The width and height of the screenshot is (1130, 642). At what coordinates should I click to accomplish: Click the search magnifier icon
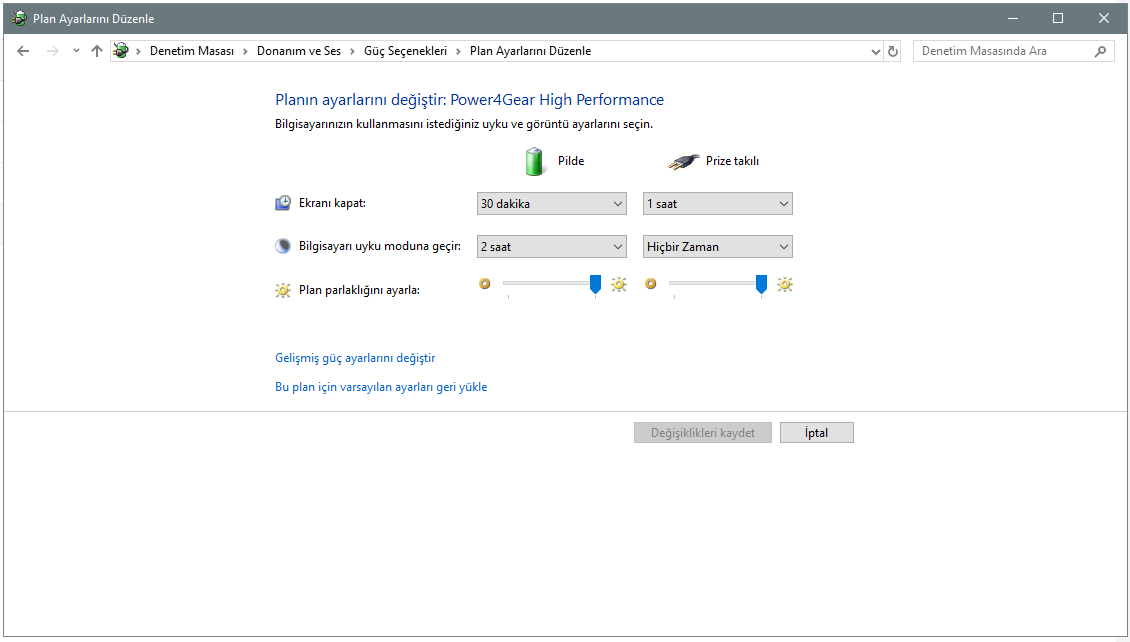tap(1100, 51)
